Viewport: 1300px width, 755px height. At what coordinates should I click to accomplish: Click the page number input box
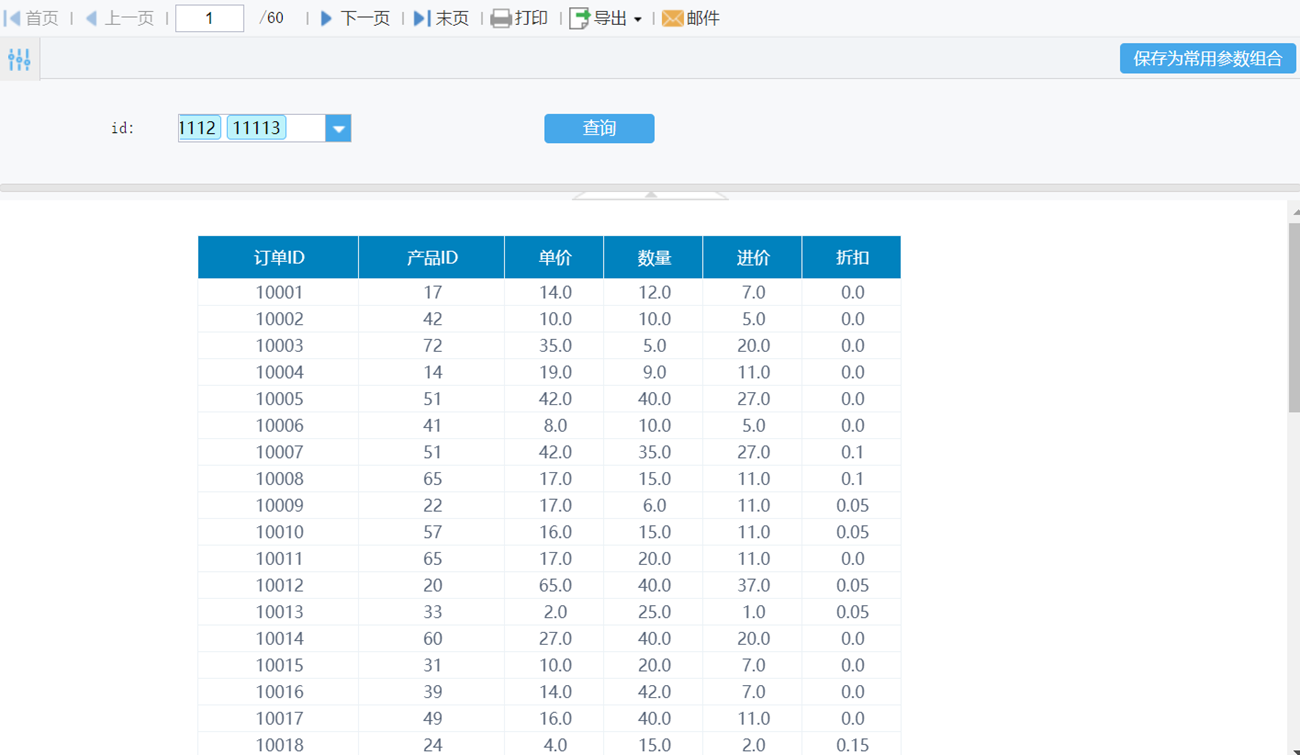pos(209,18)
